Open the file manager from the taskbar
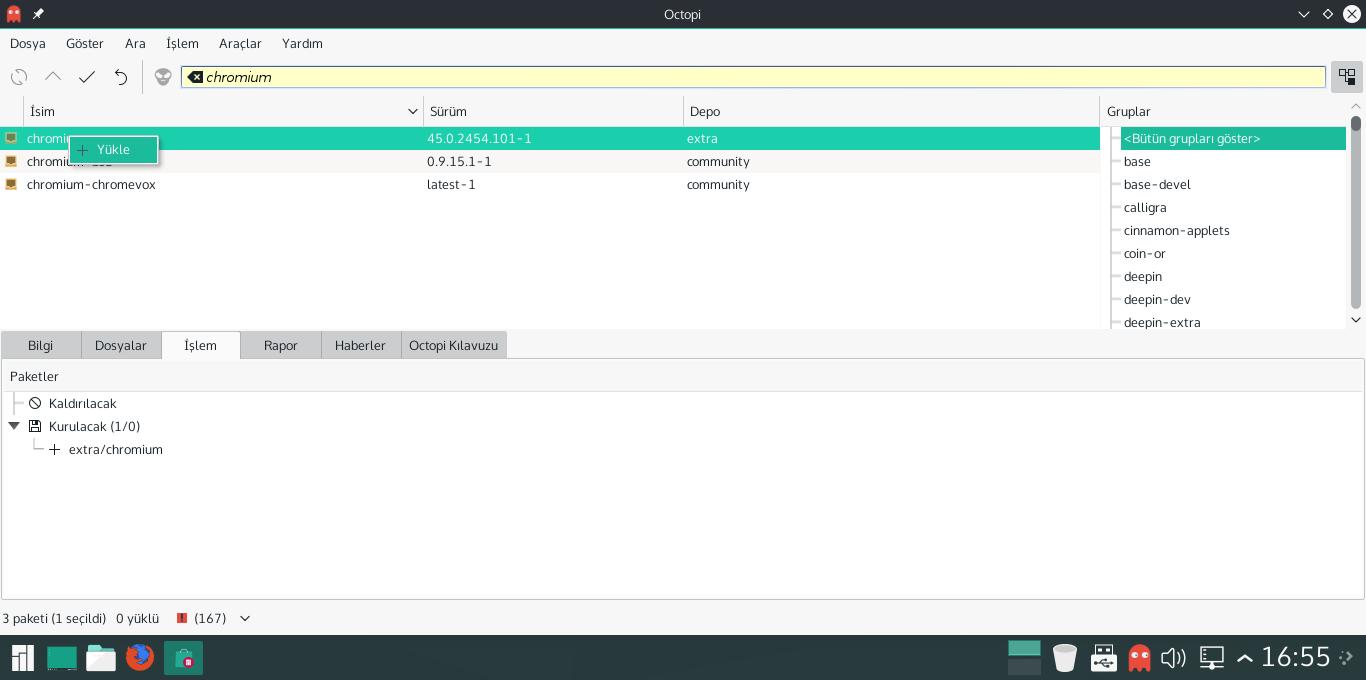Viewport: 1366px width, 680px height. click(101, 658)
